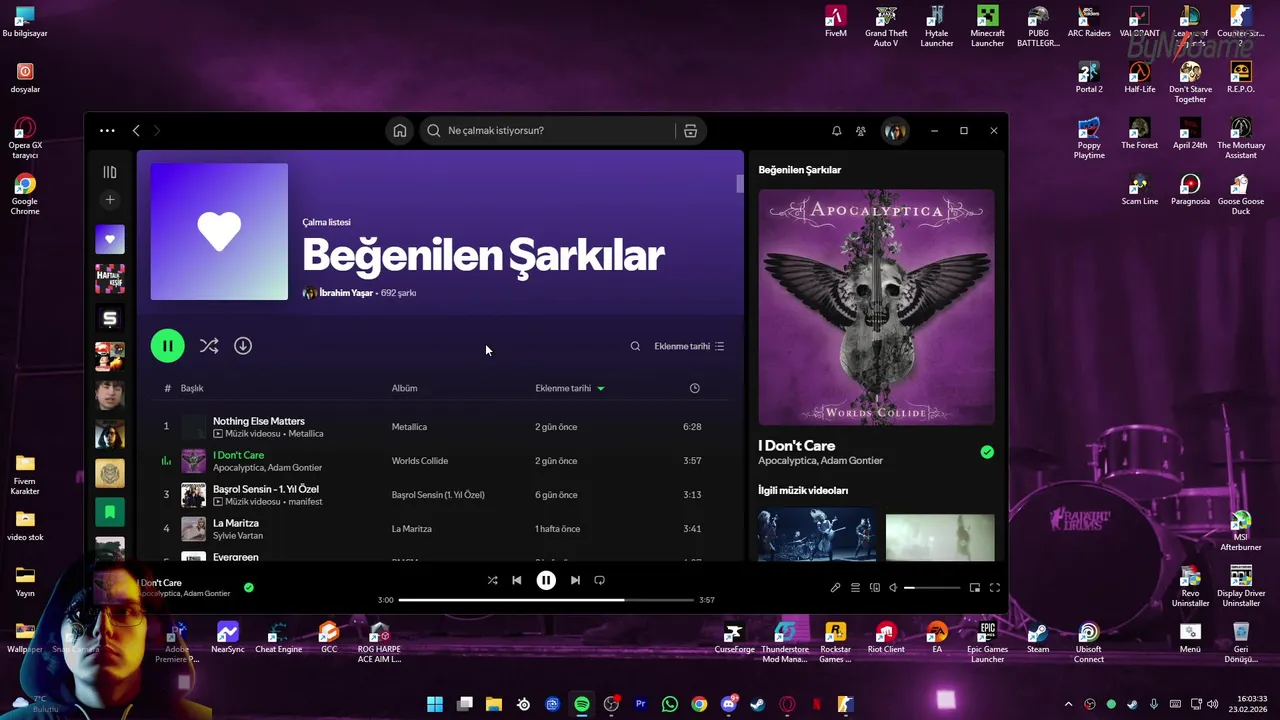Open the Sylvie Vartan artist link
Screen dimensions: 1280x720
click(x=236, y=536)
